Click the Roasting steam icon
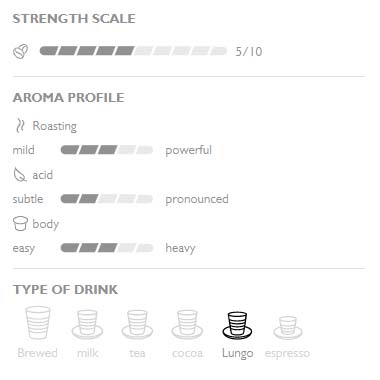 pos(20,126)
